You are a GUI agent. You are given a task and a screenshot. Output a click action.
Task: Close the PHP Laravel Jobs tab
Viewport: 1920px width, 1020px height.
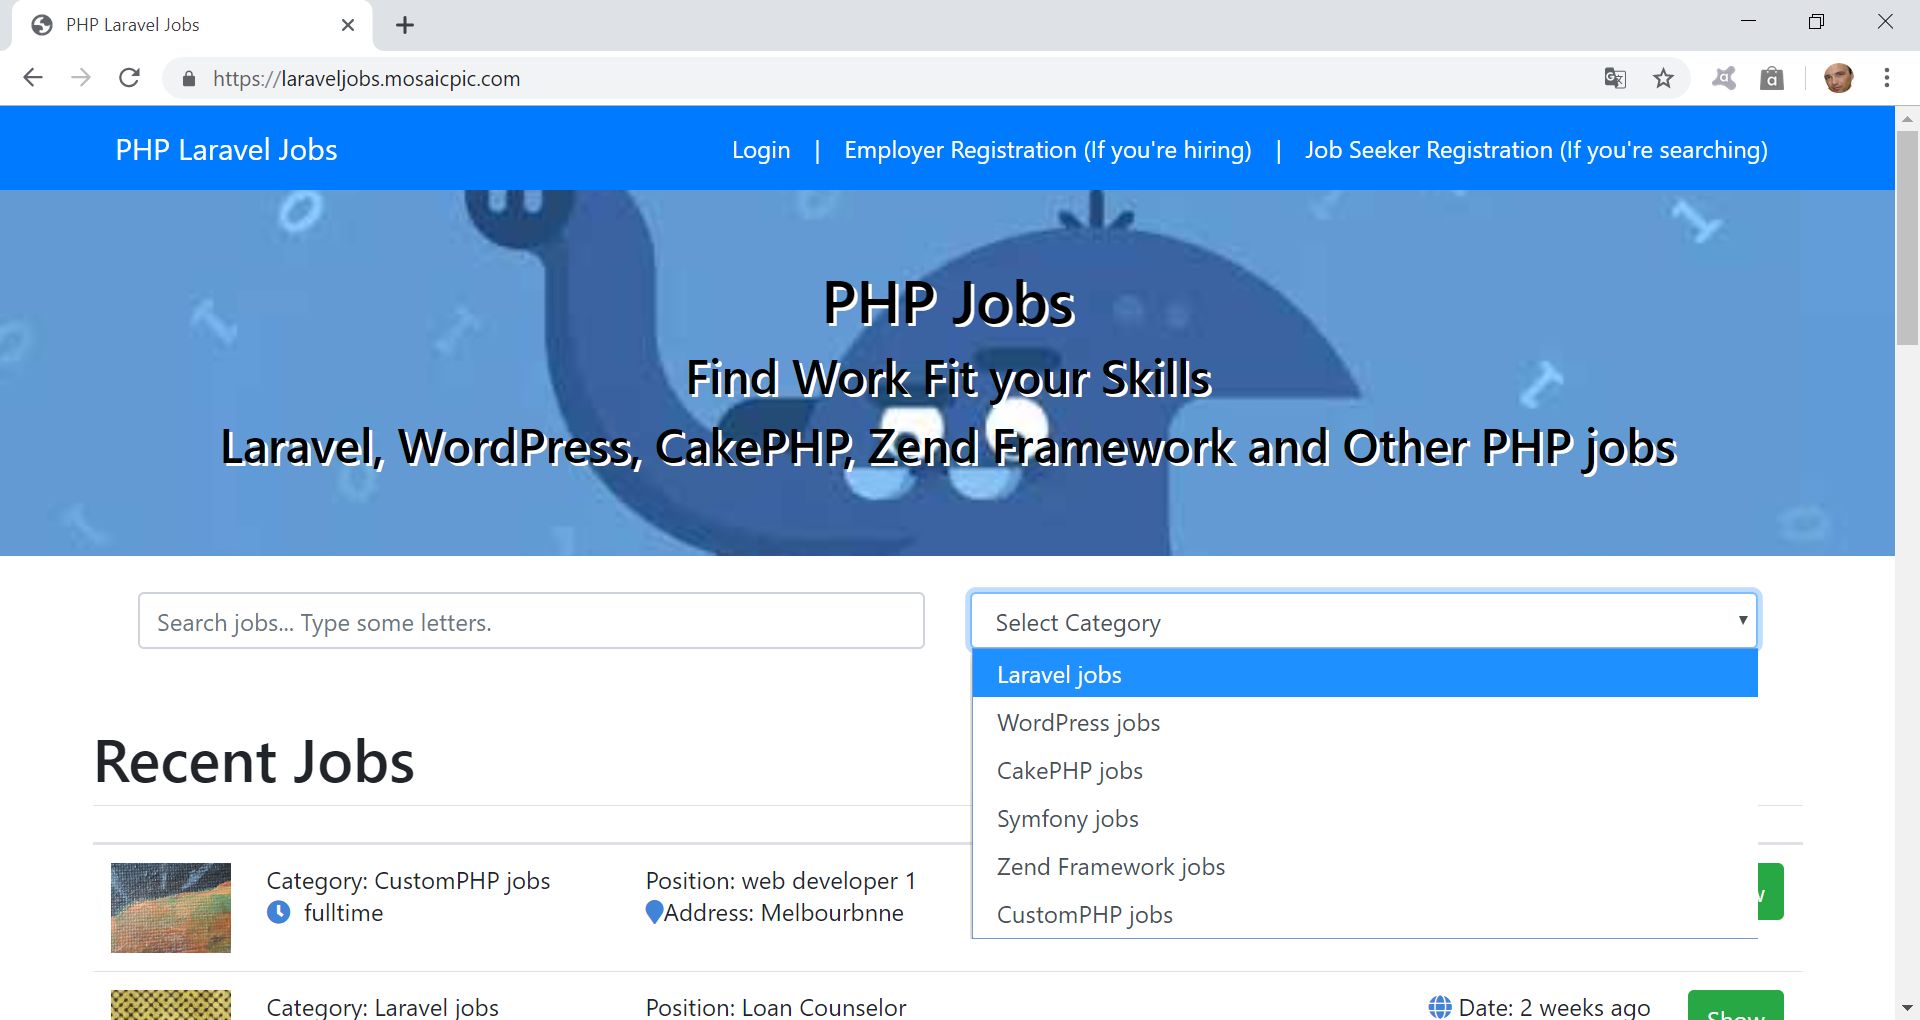(x=348, y=25)
